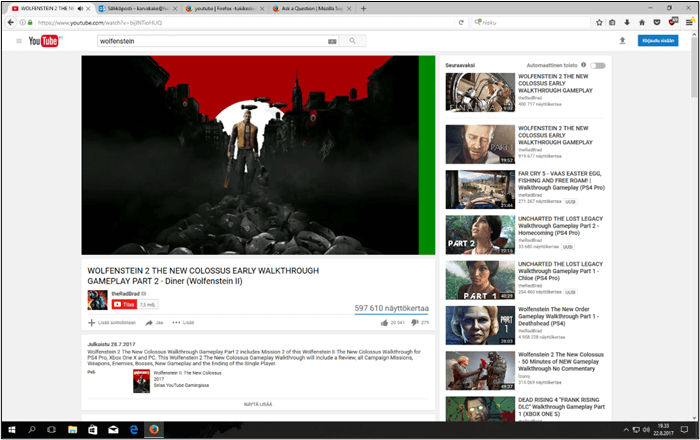Show bookmarks library icon in Firefox toolbar
This screenshot has width=700, height=440.
(x=612, y=22)
